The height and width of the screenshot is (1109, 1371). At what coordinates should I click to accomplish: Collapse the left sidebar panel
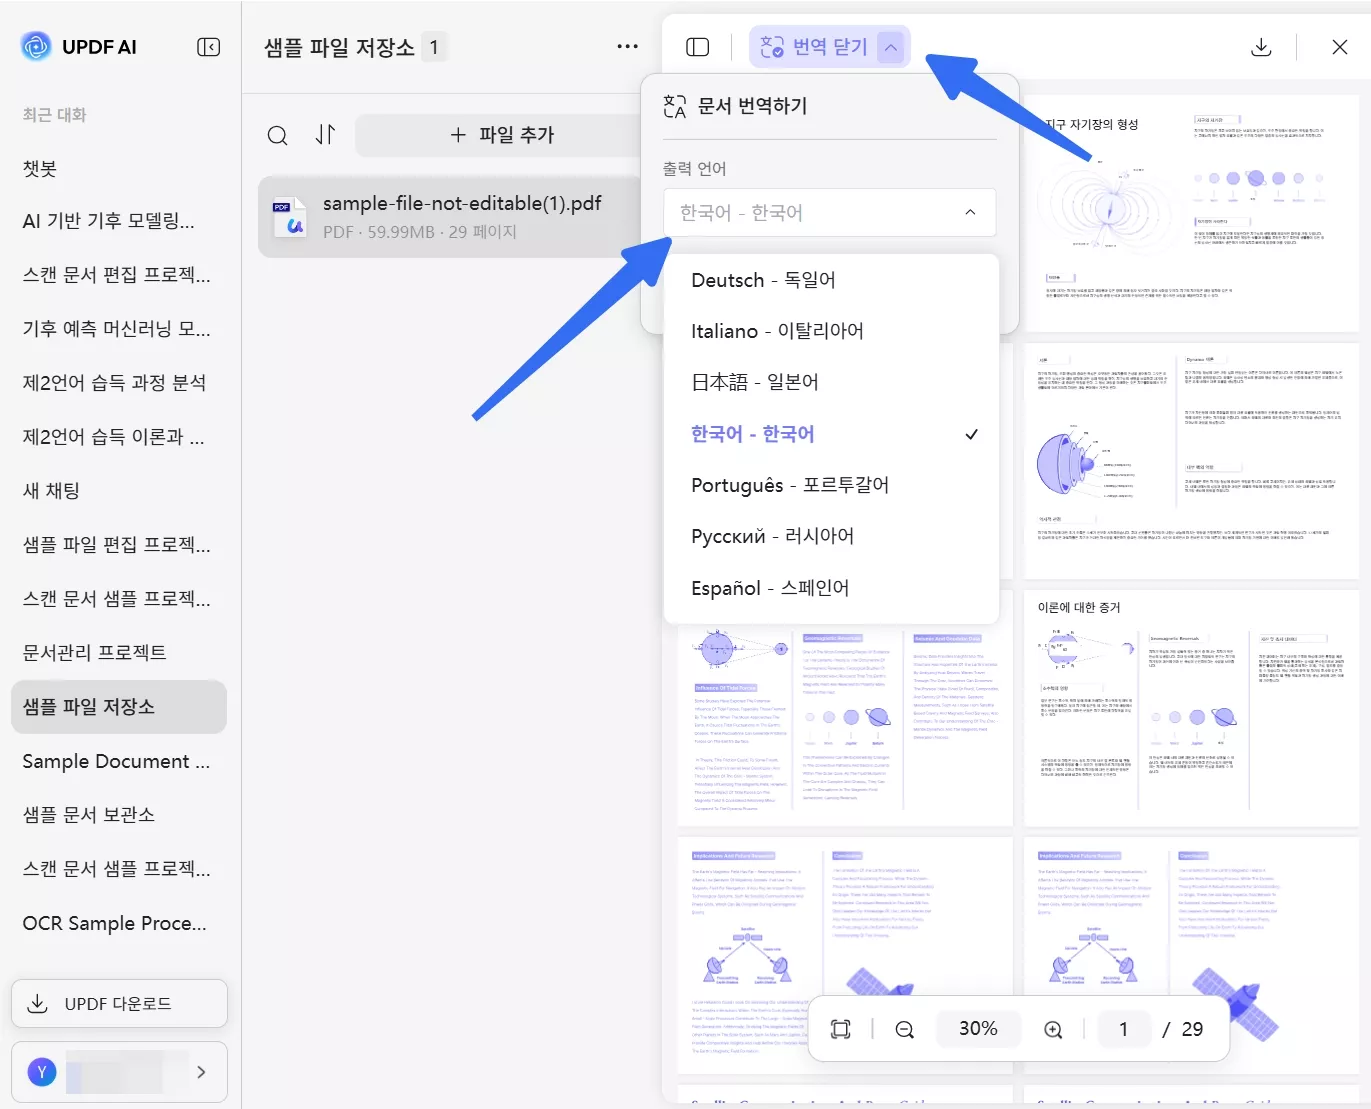pos(208,46)
